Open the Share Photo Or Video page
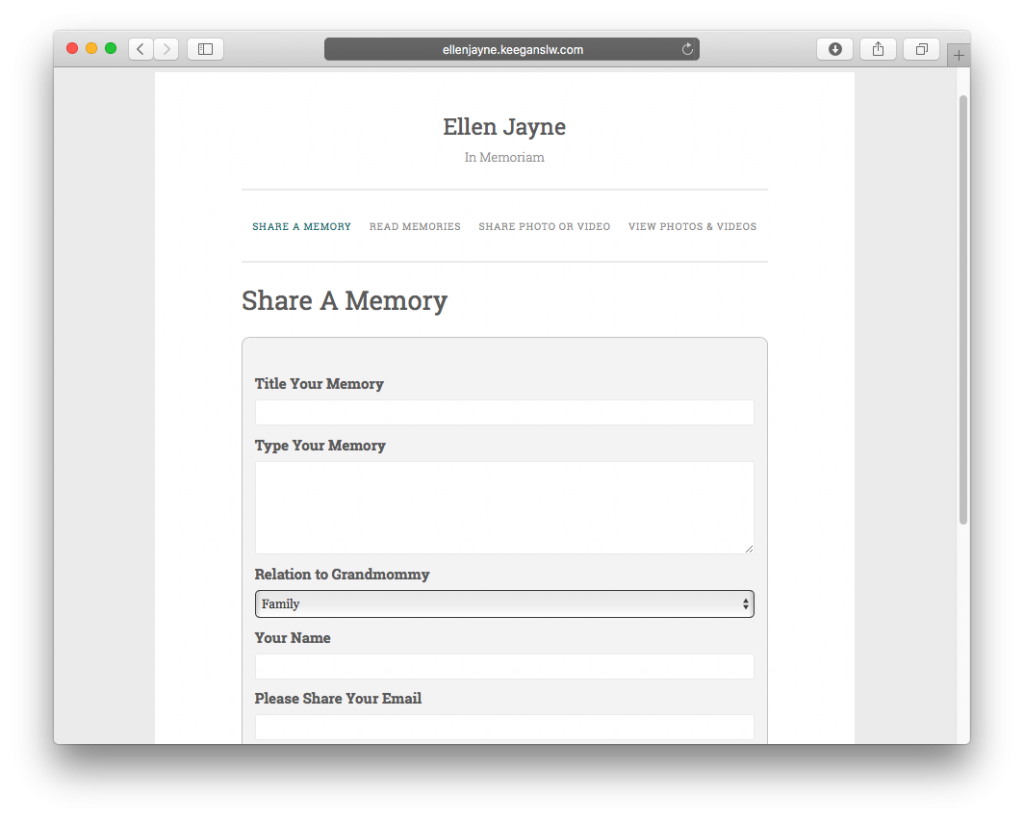Viewport: 1024px width, 821px height. [x=544, y=227]
